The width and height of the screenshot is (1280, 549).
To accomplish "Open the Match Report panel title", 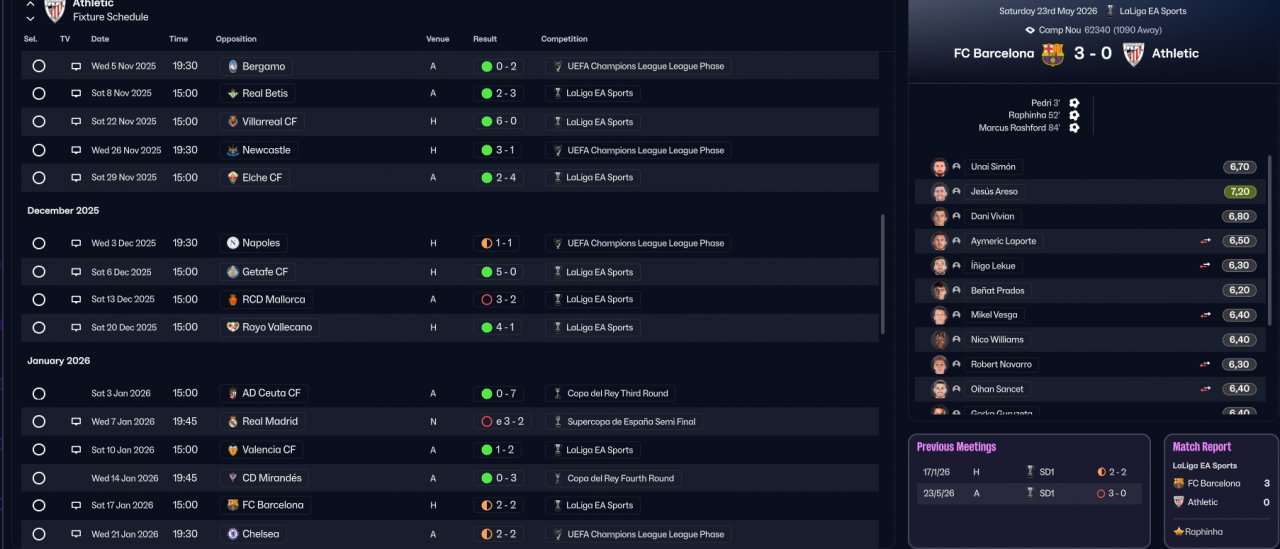I will coord(1202,447).
